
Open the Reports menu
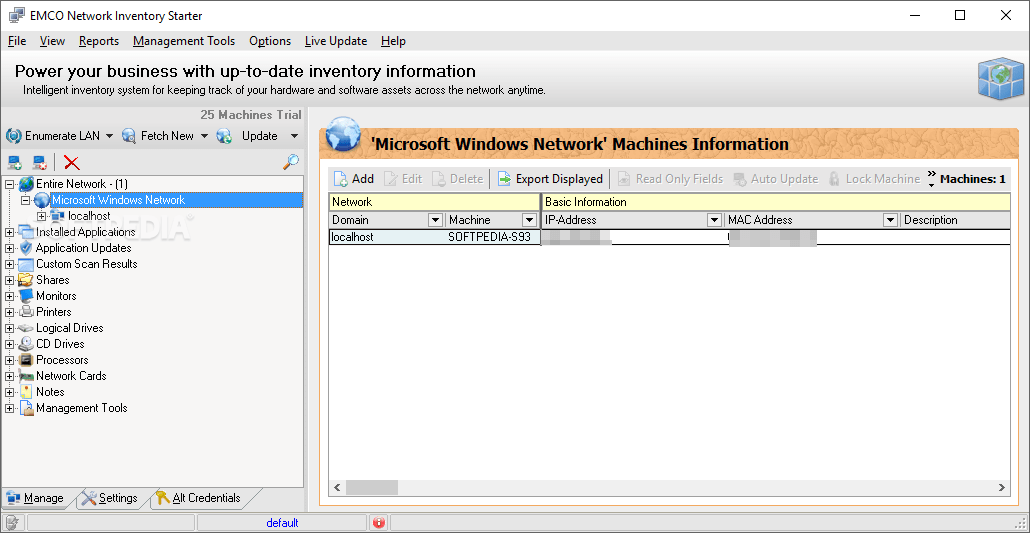(x=99, y=41)
